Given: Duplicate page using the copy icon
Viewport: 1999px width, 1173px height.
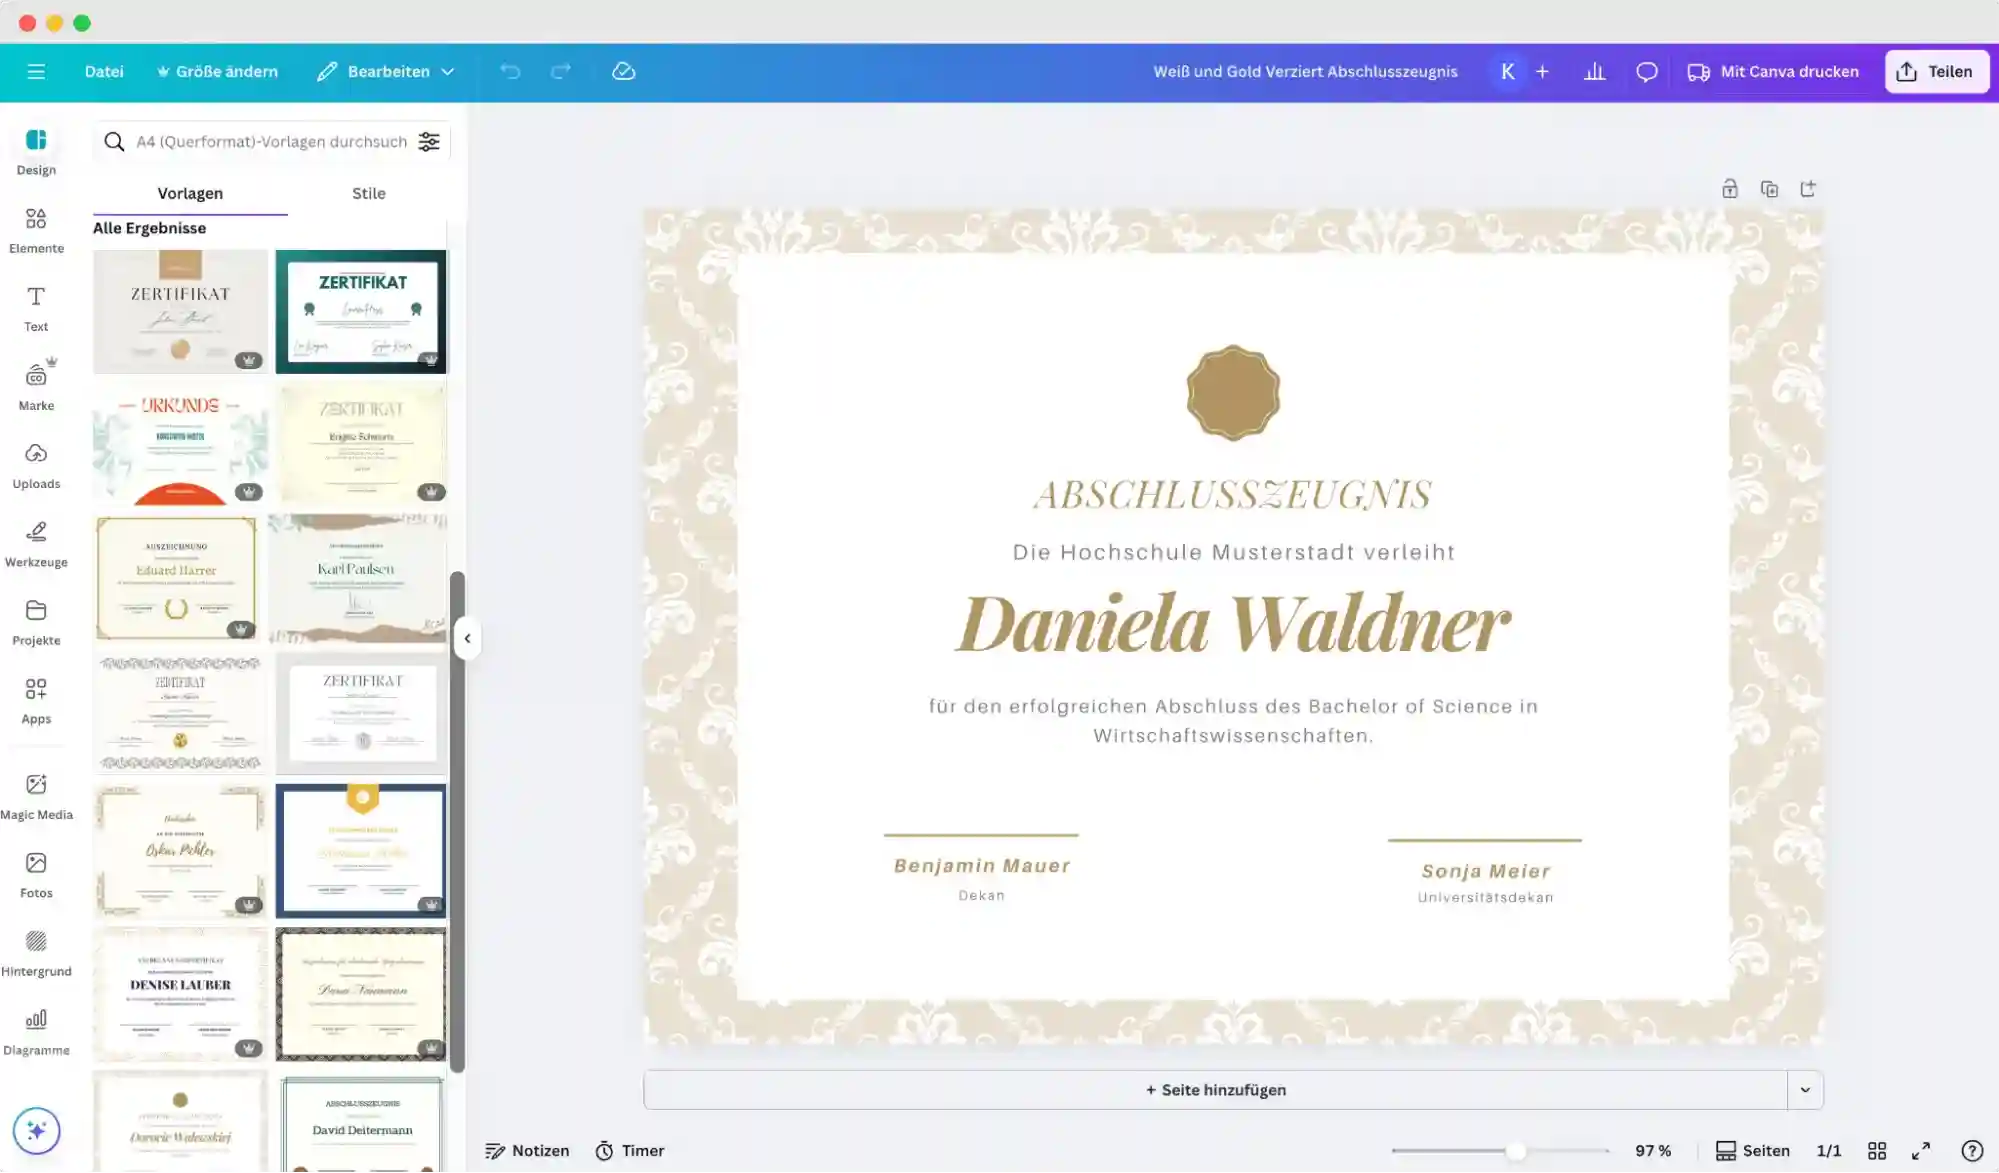Looking at the screenshot, I should 1769,189.
